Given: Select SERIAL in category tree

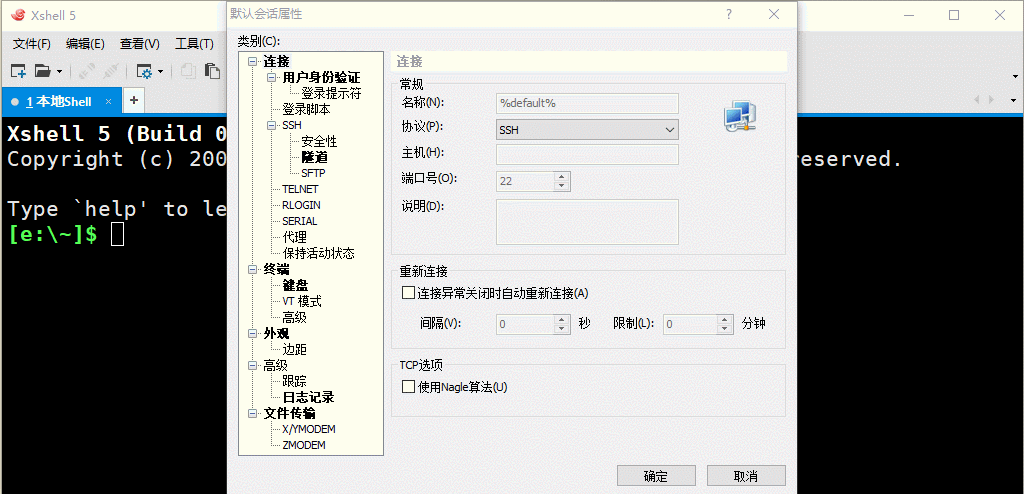Looking at the screenshot, I should [x=300, y=221].
